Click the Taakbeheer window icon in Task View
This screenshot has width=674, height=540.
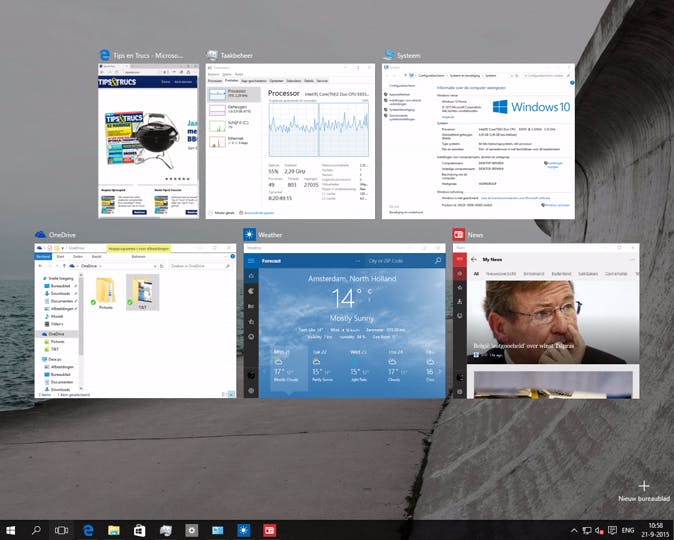point(212,55)
